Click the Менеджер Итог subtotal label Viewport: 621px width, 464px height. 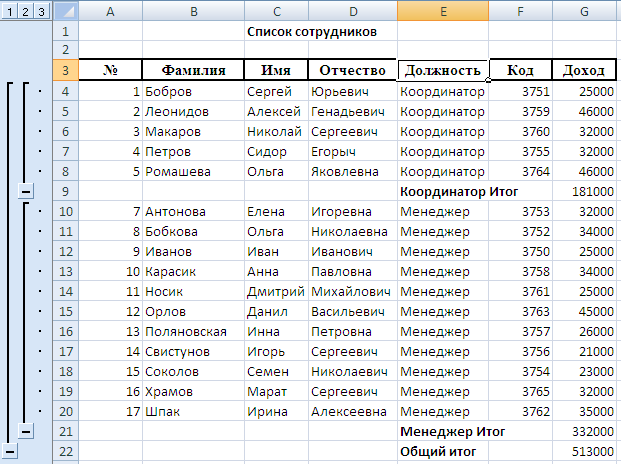(452, 431)
